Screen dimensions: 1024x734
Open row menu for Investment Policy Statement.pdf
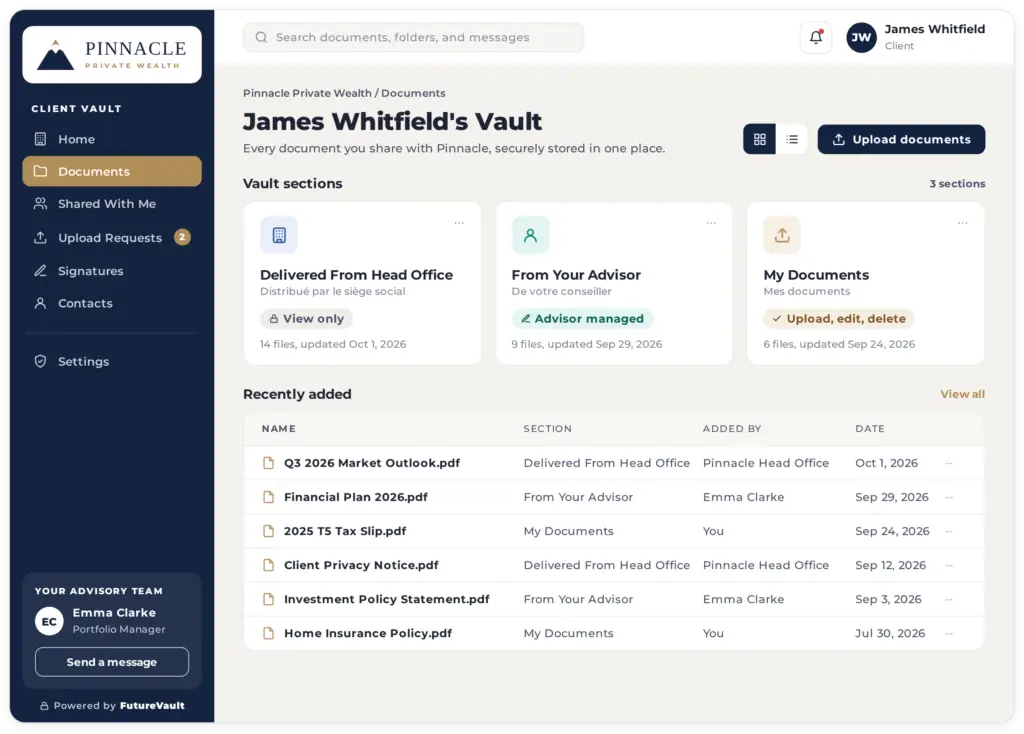point(949,599)
